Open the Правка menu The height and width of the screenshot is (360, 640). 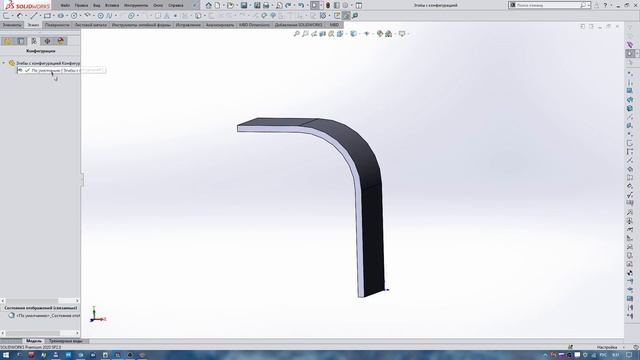pyautogui.click(x=81, y=5)
